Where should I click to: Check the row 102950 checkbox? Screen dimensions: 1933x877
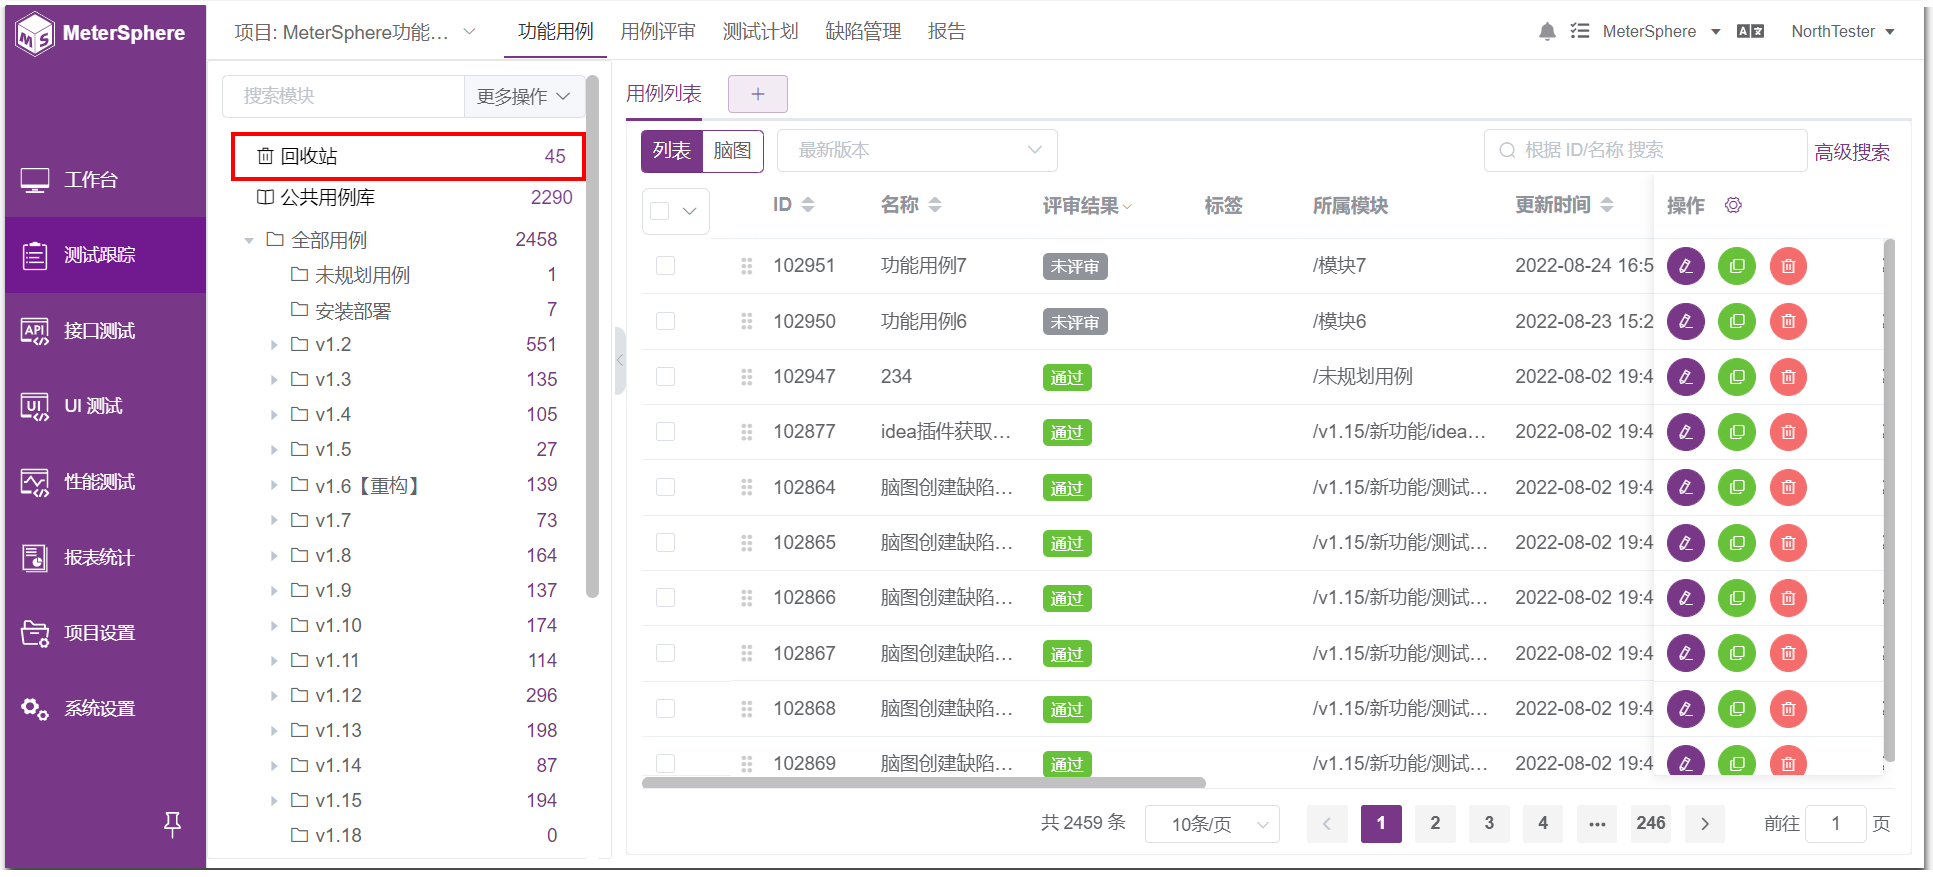[x=665, y=321]
